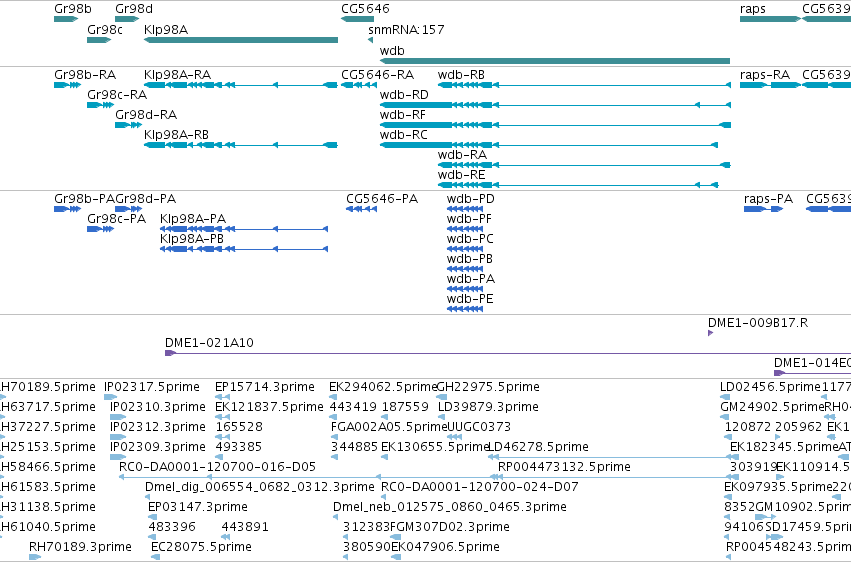
Task: Click the EK047906.5prime EST label
Action: coord(446,547)
